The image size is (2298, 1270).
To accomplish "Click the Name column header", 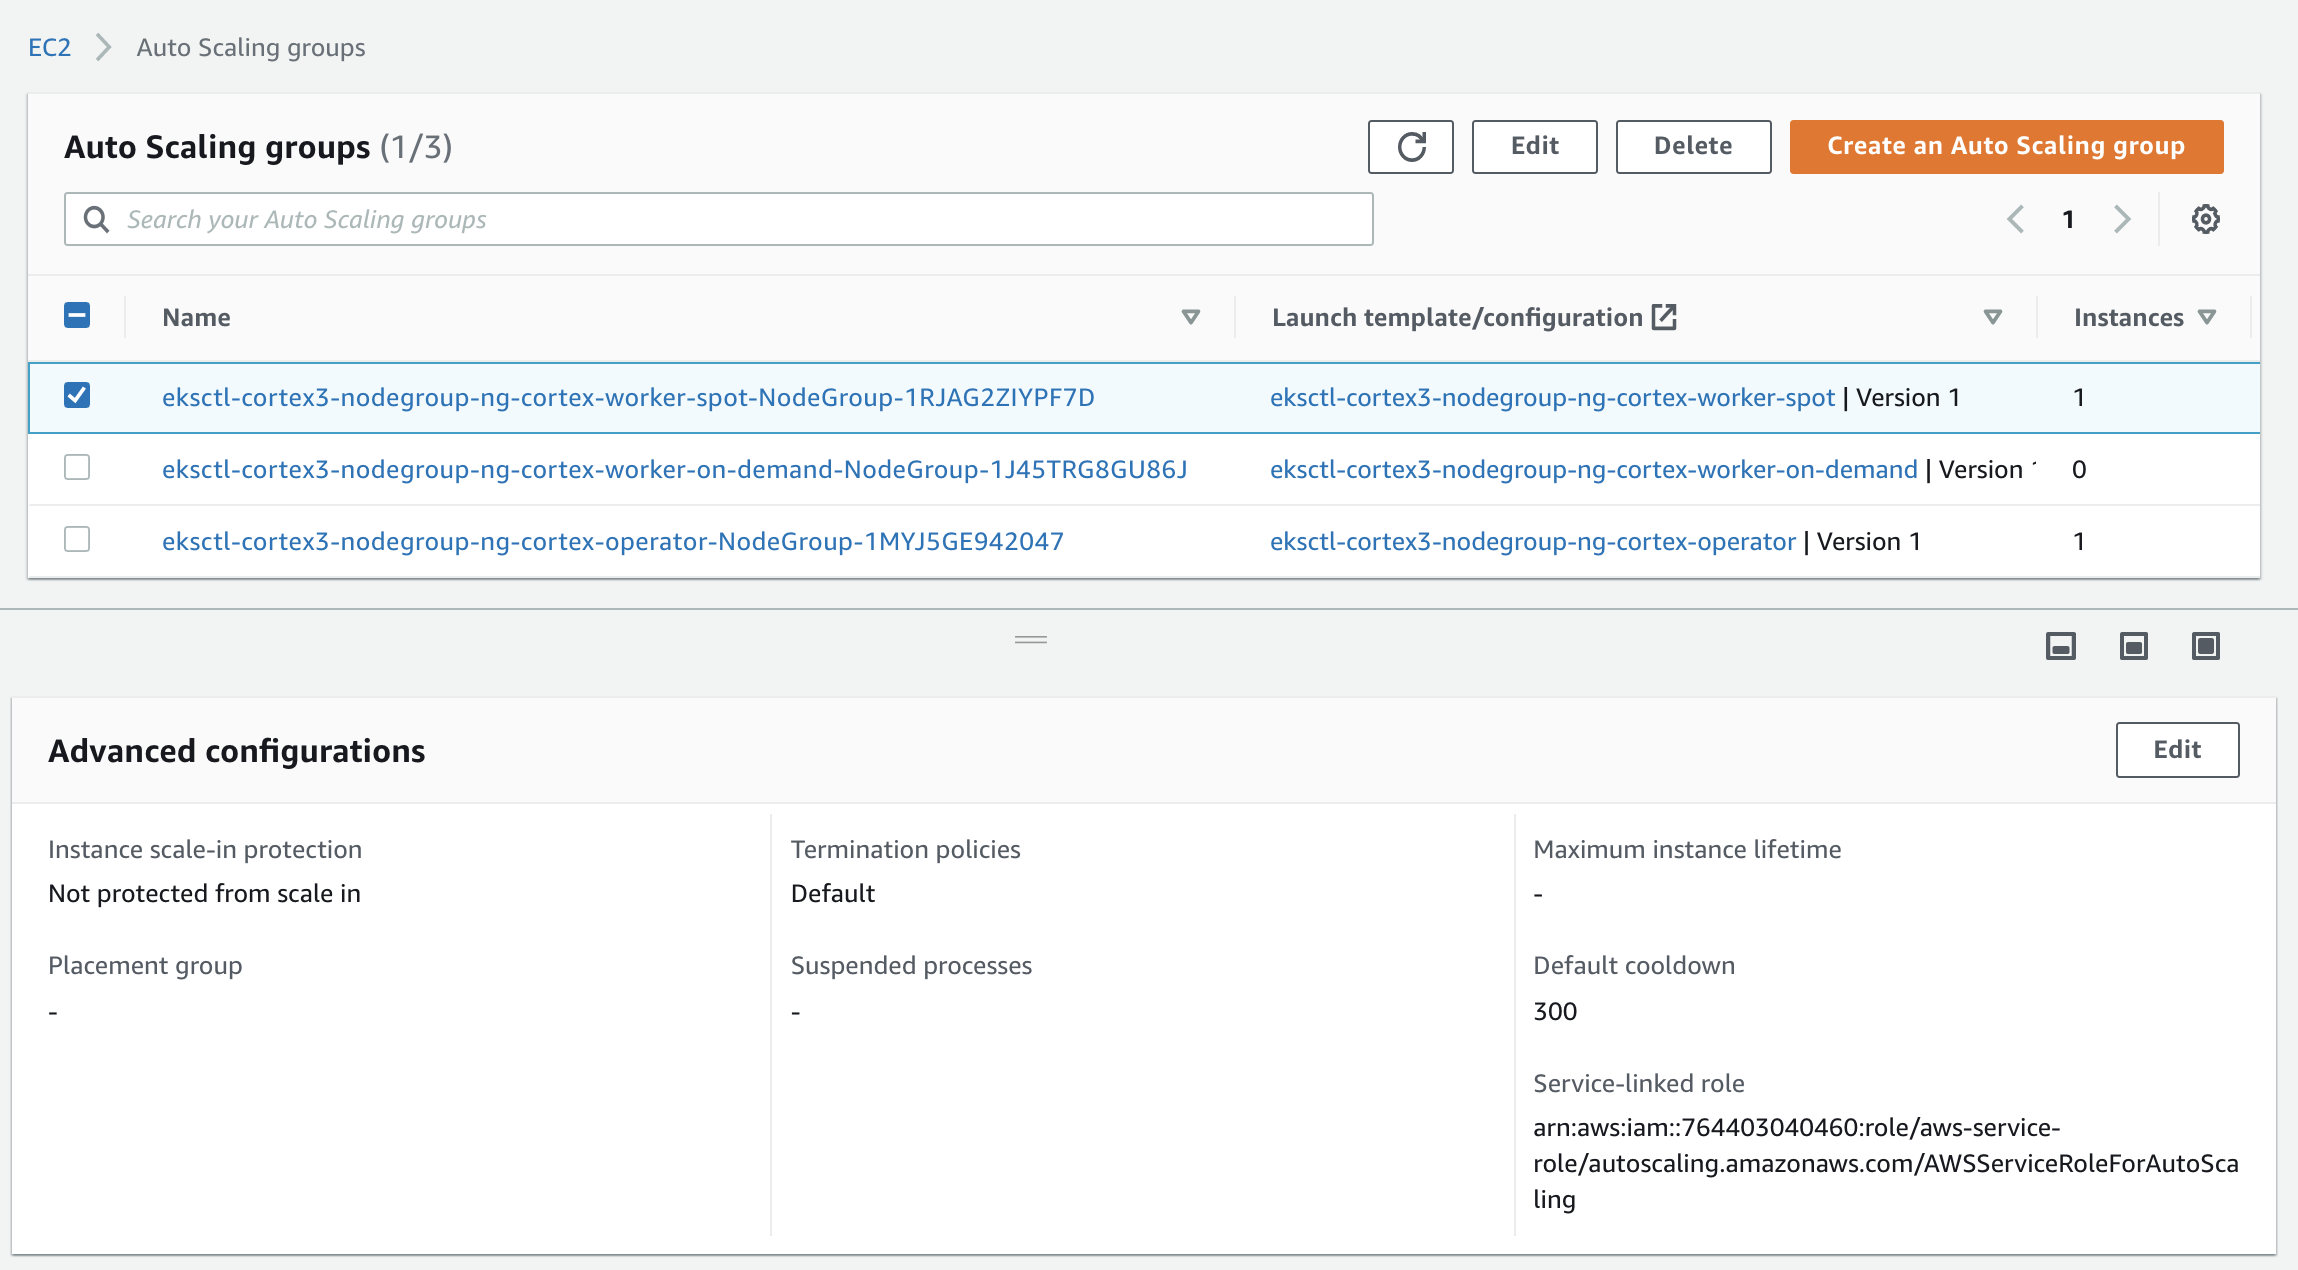I will click(196, 317).
